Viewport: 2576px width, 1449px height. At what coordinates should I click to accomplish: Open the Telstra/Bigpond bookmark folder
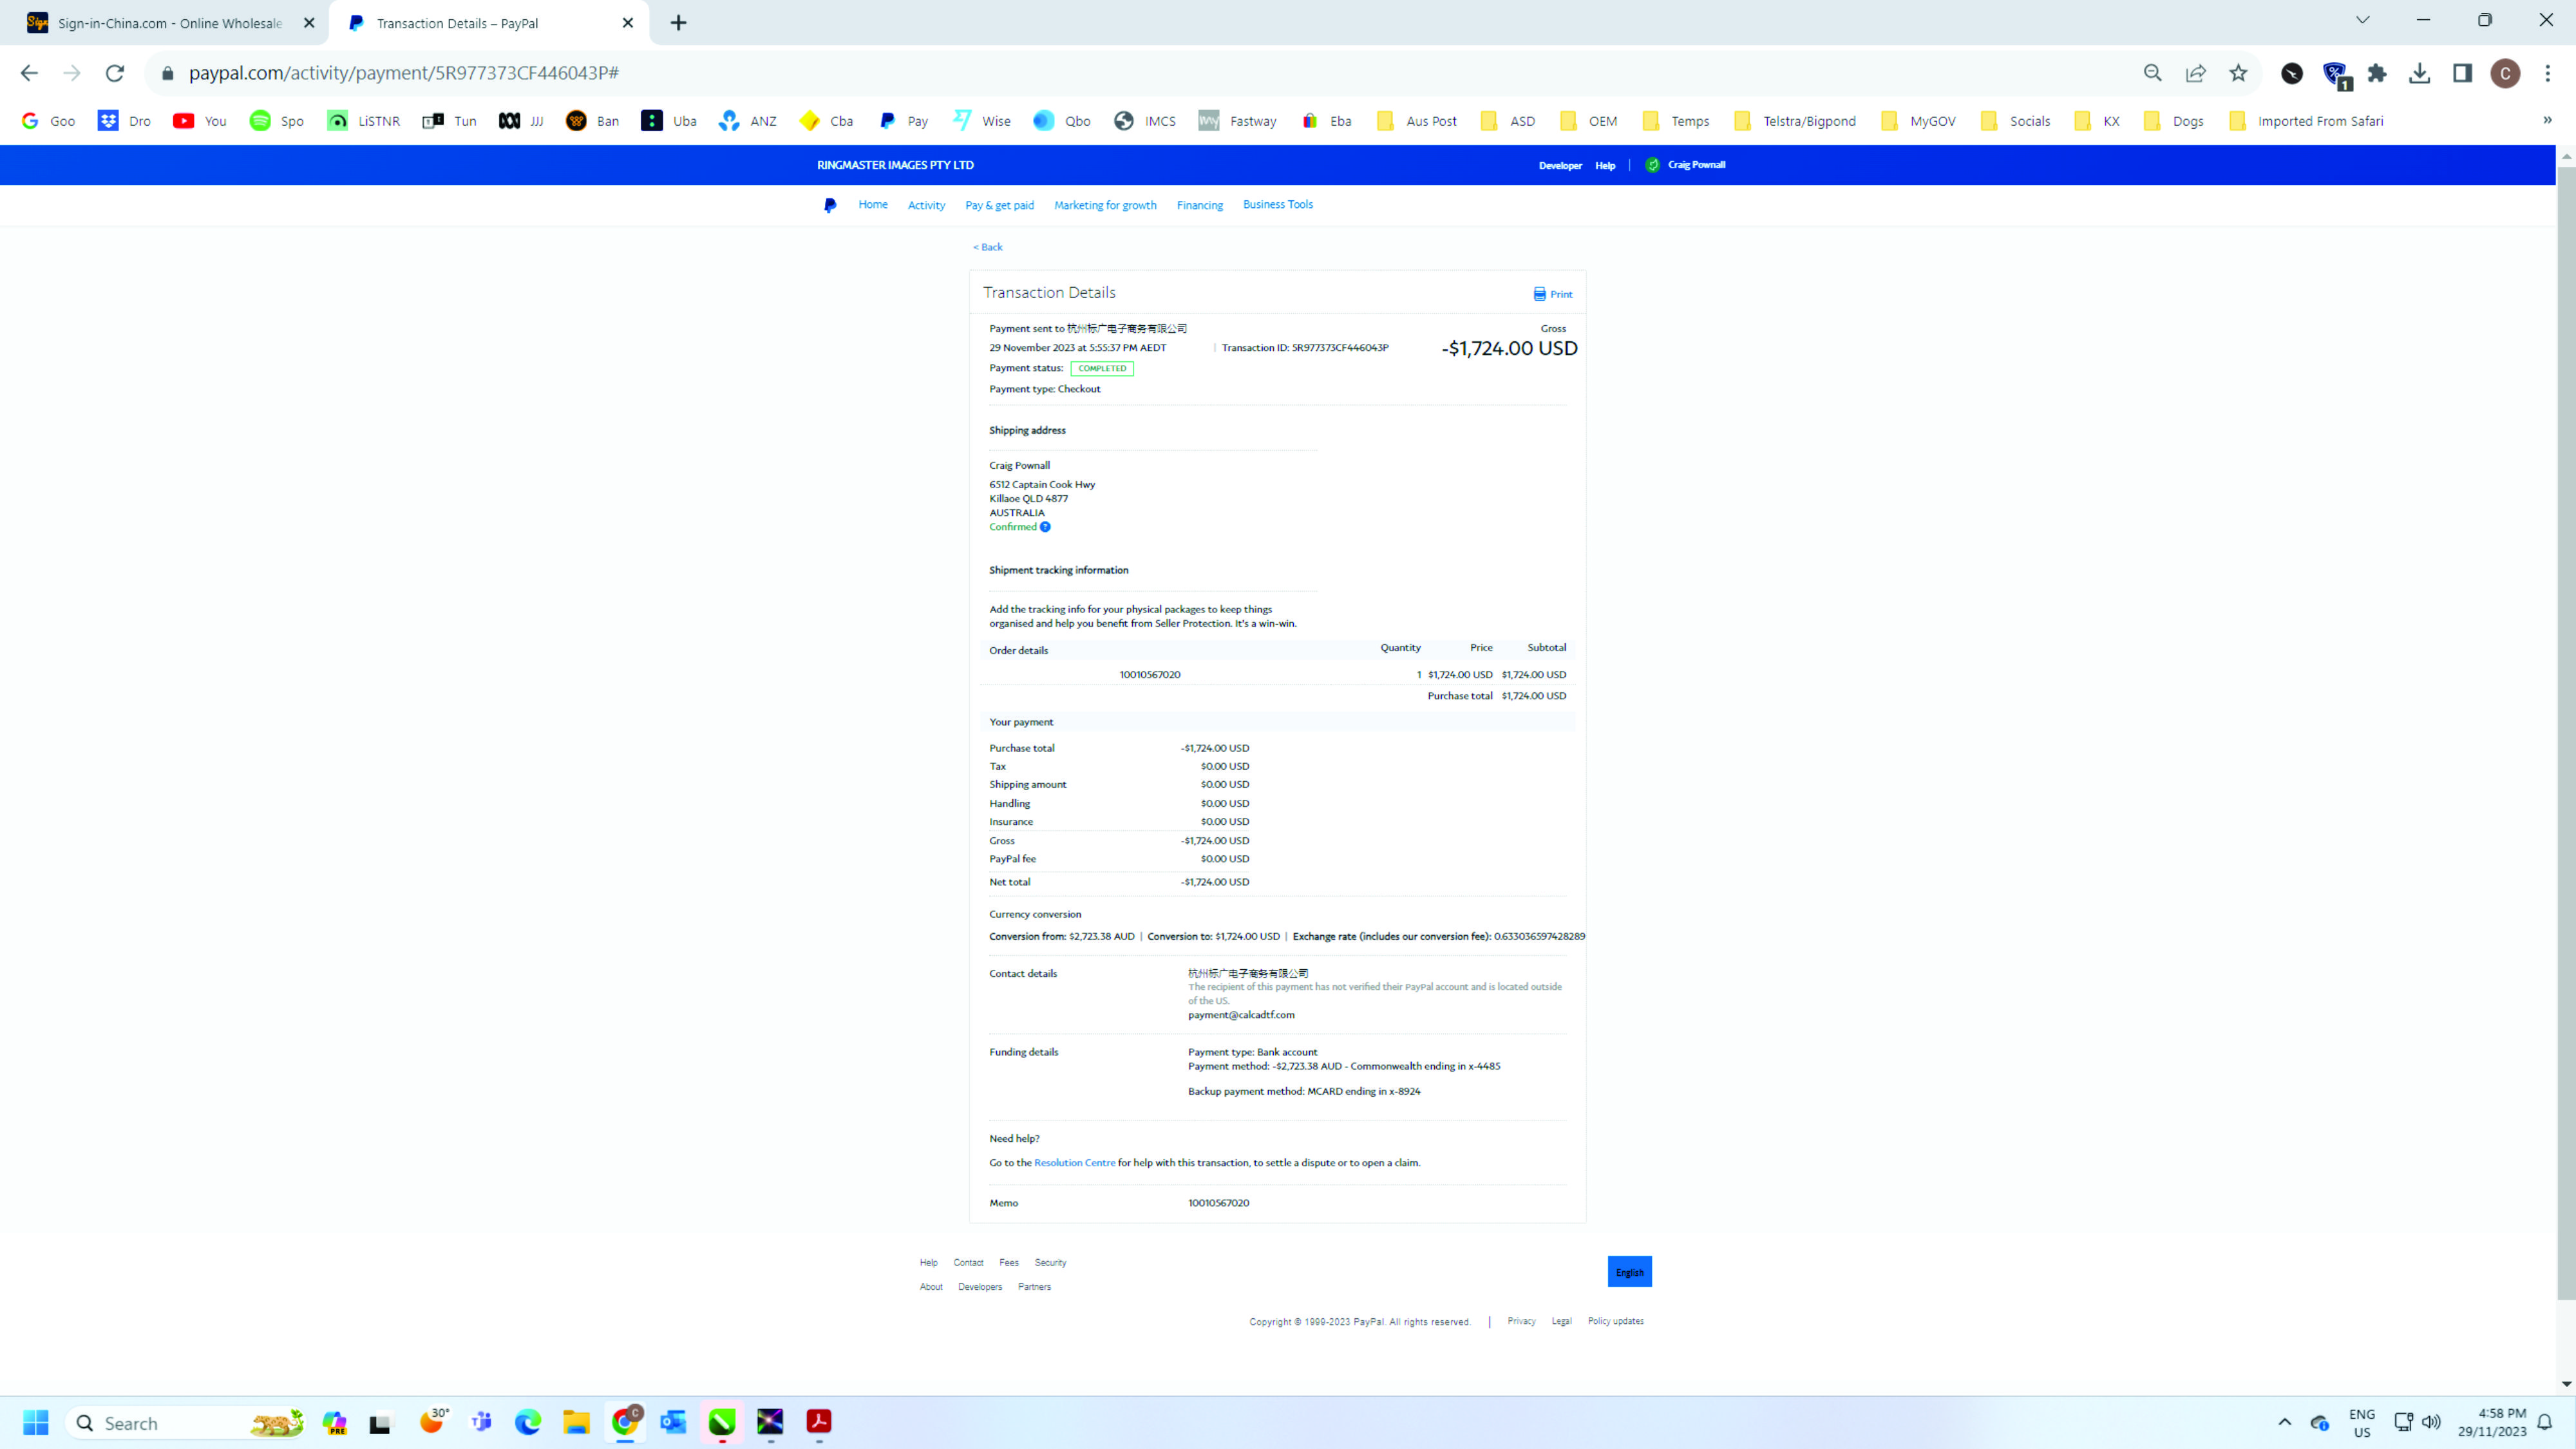pos(1795,121)
